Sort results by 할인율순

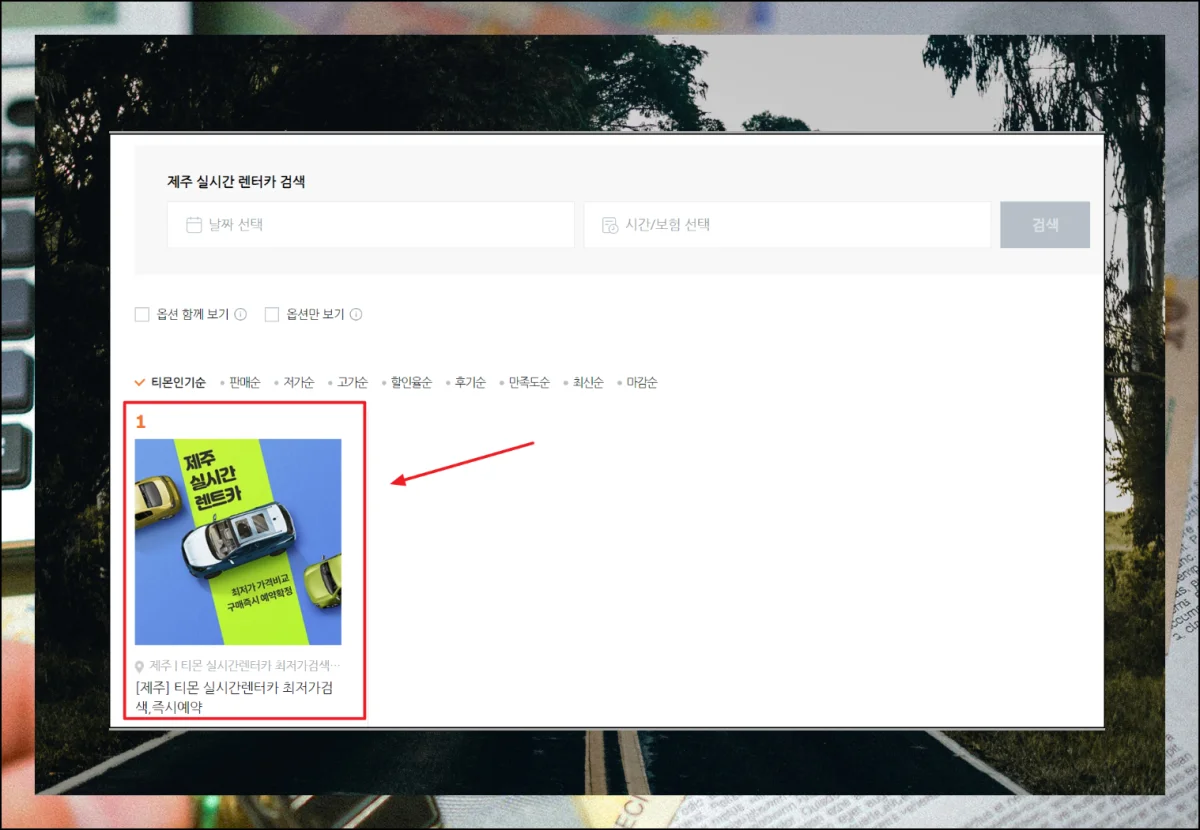(411, 383)
